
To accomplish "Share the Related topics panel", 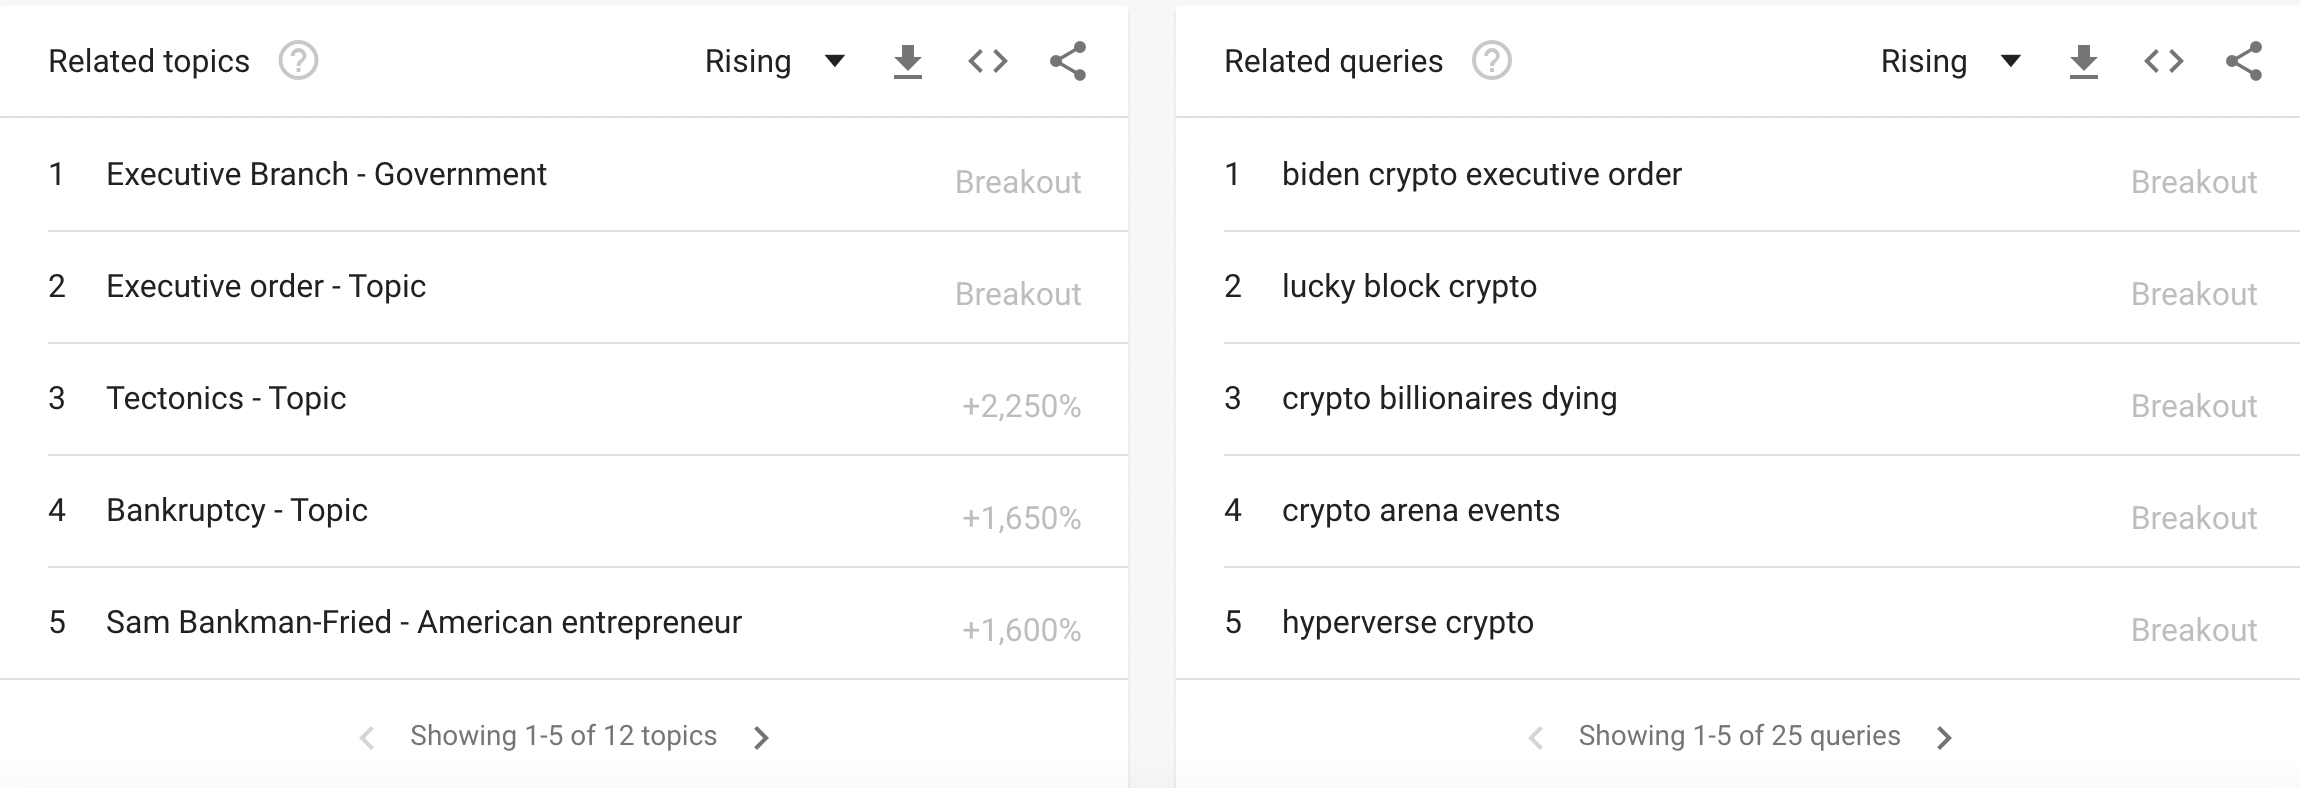I will (1067, 62).
